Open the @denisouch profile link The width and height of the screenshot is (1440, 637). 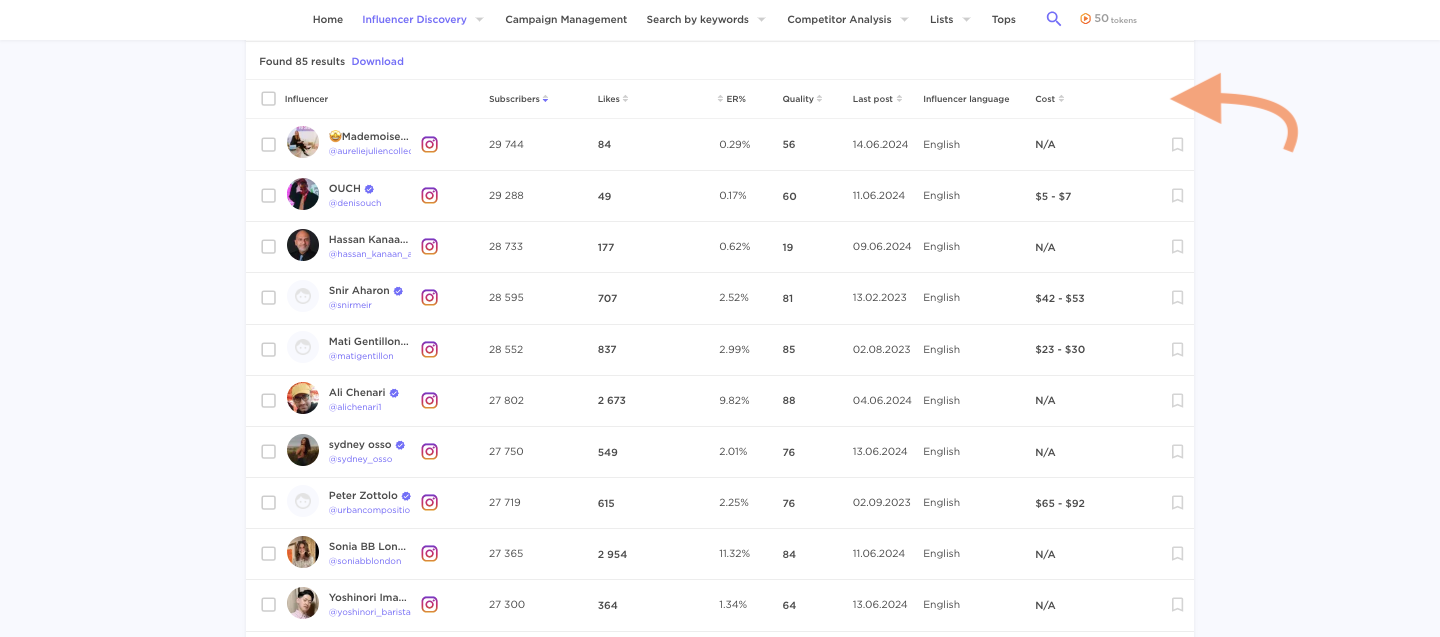click(x=355, y=203)
